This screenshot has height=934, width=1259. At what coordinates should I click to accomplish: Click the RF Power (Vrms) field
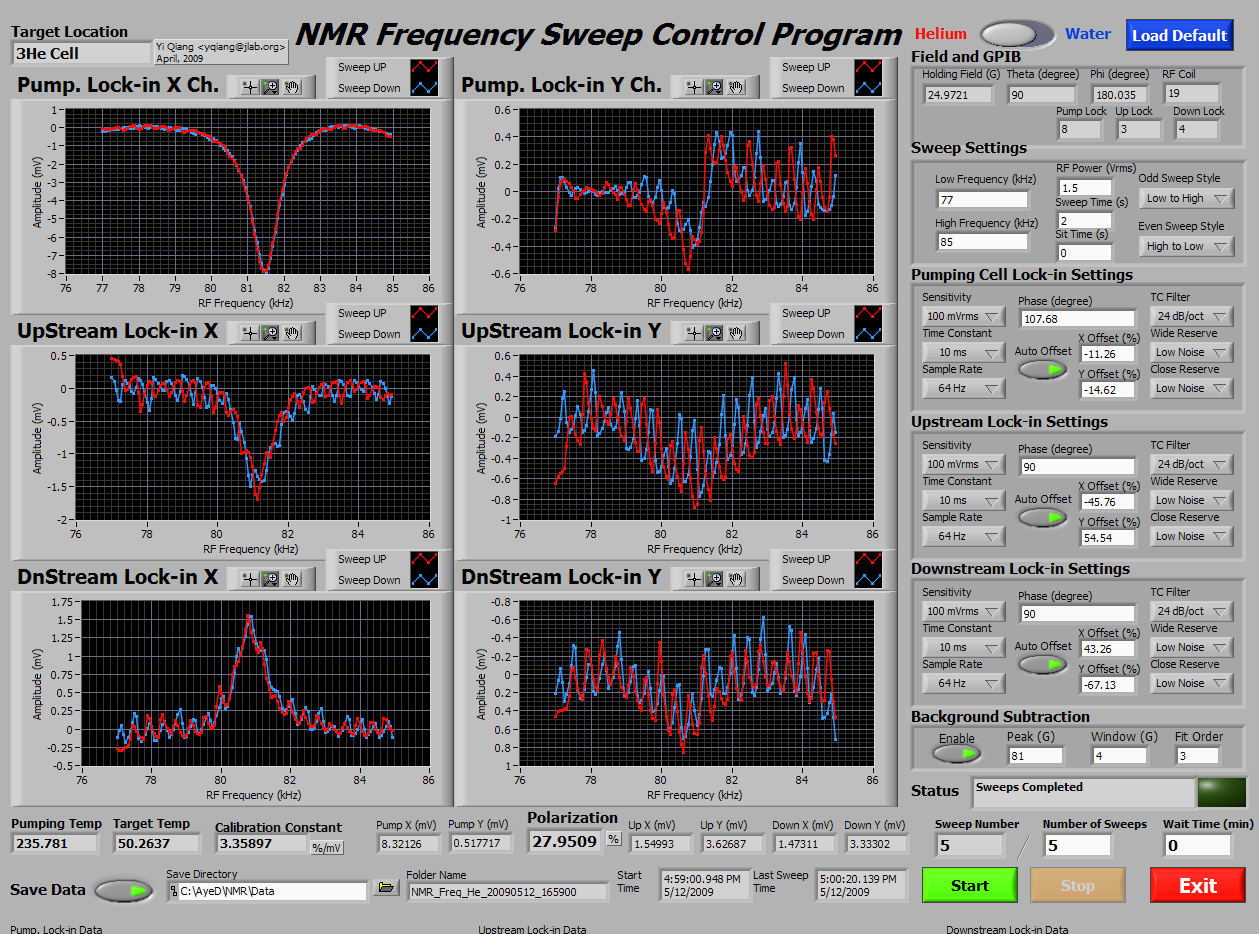tap(1084, 187)
